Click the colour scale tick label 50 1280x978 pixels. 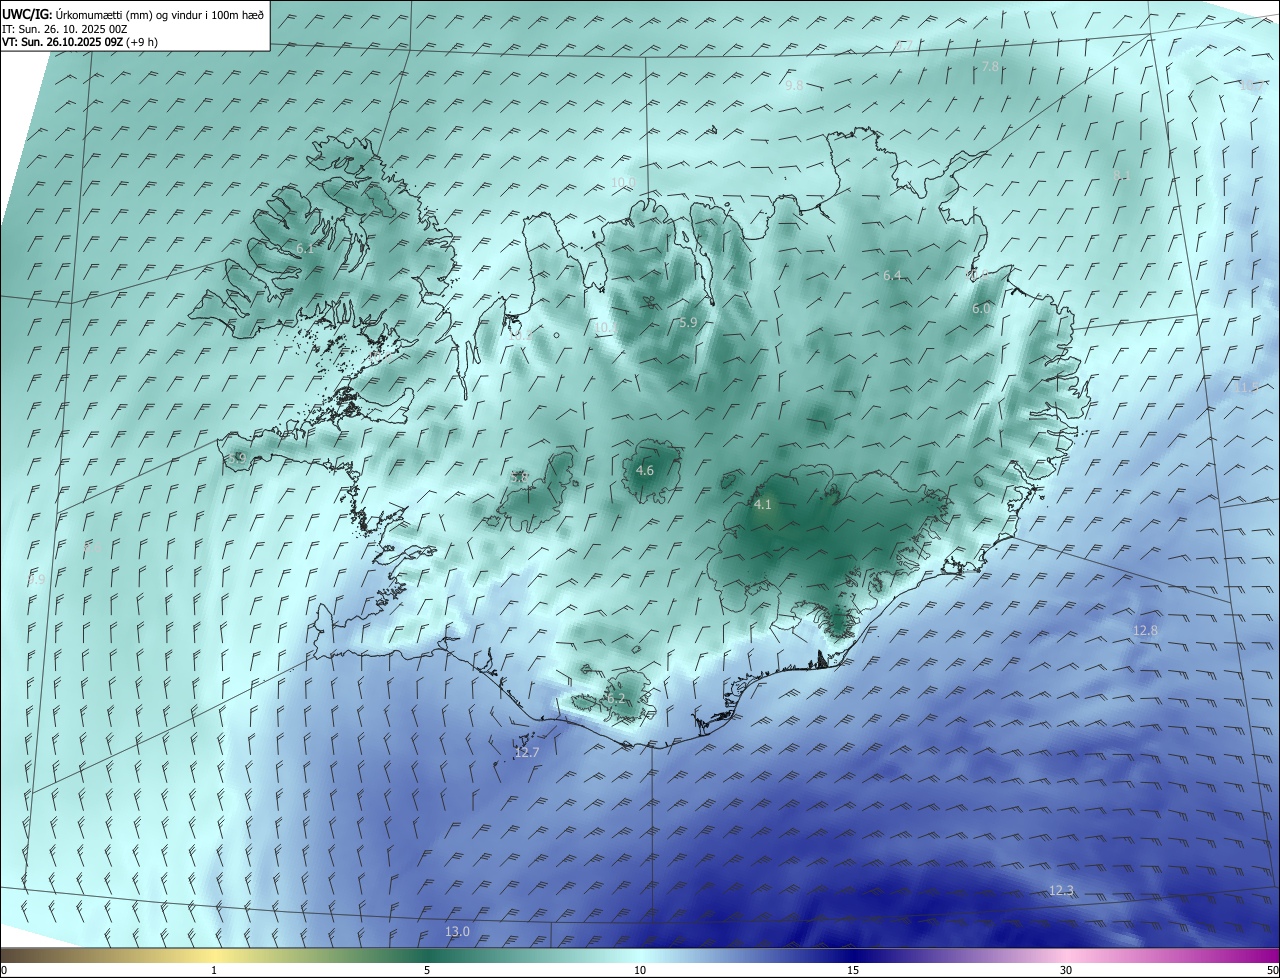tap(1273, 970)
